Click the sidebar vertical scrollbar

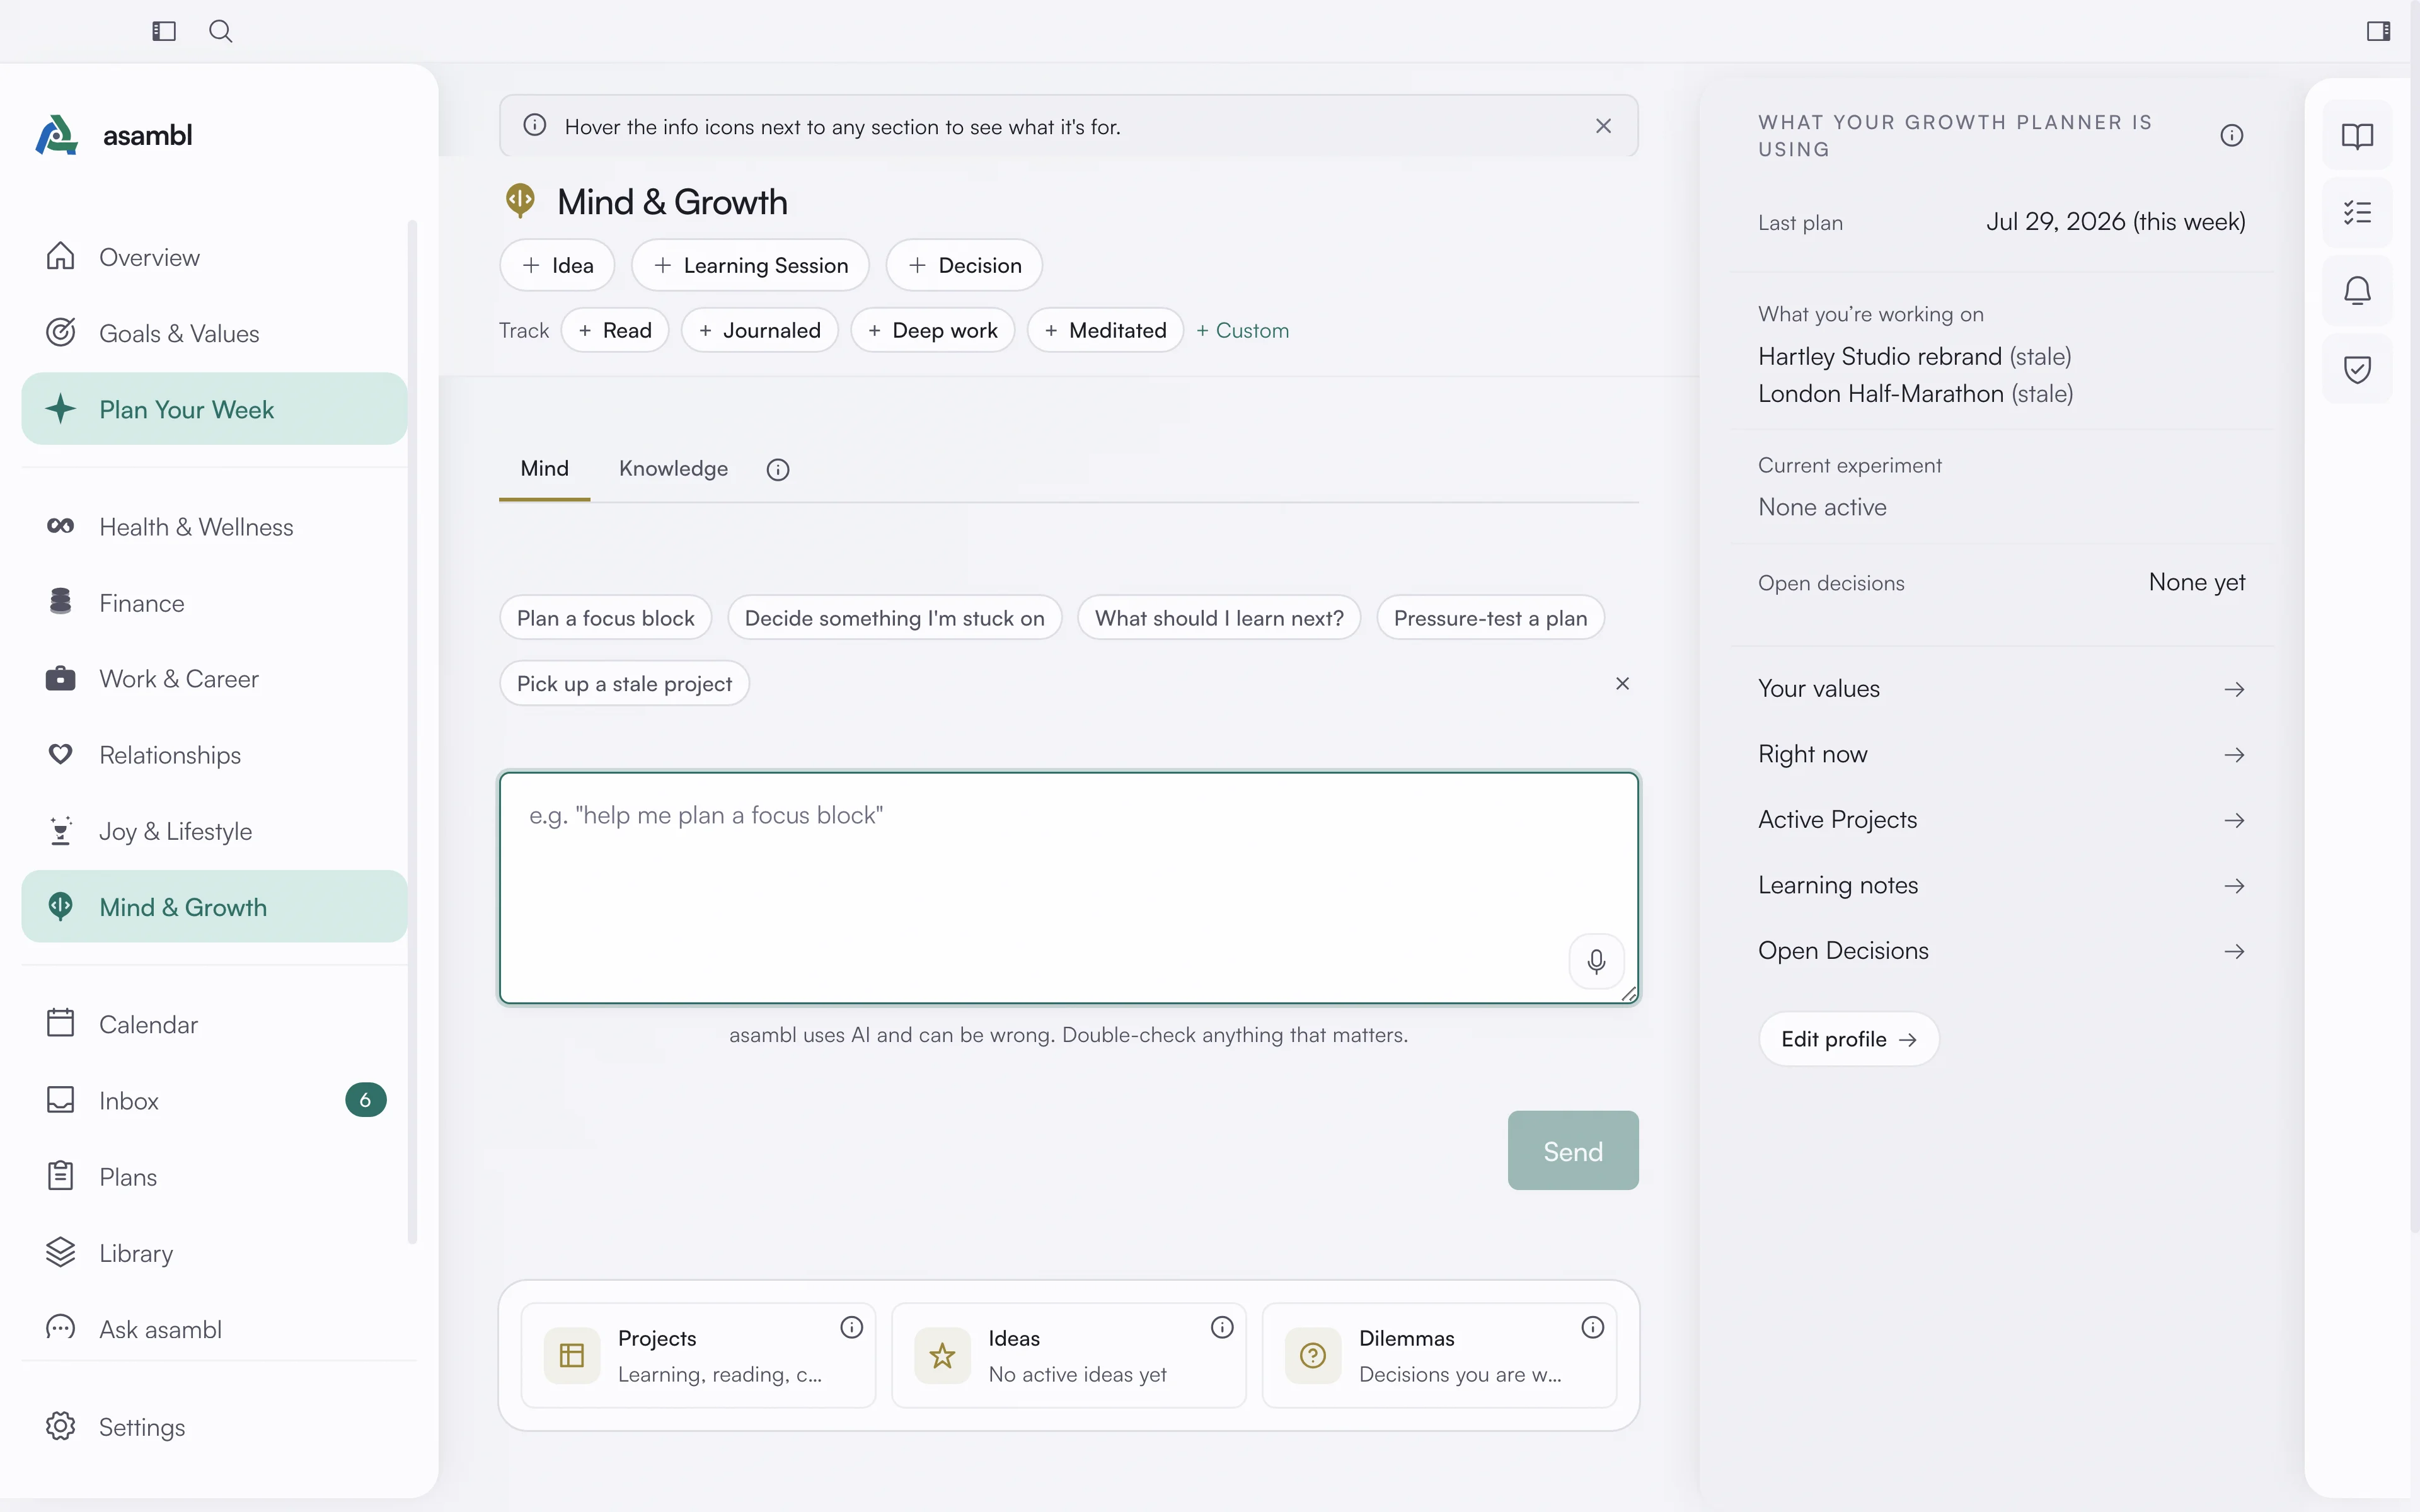(x=412, y=732)
